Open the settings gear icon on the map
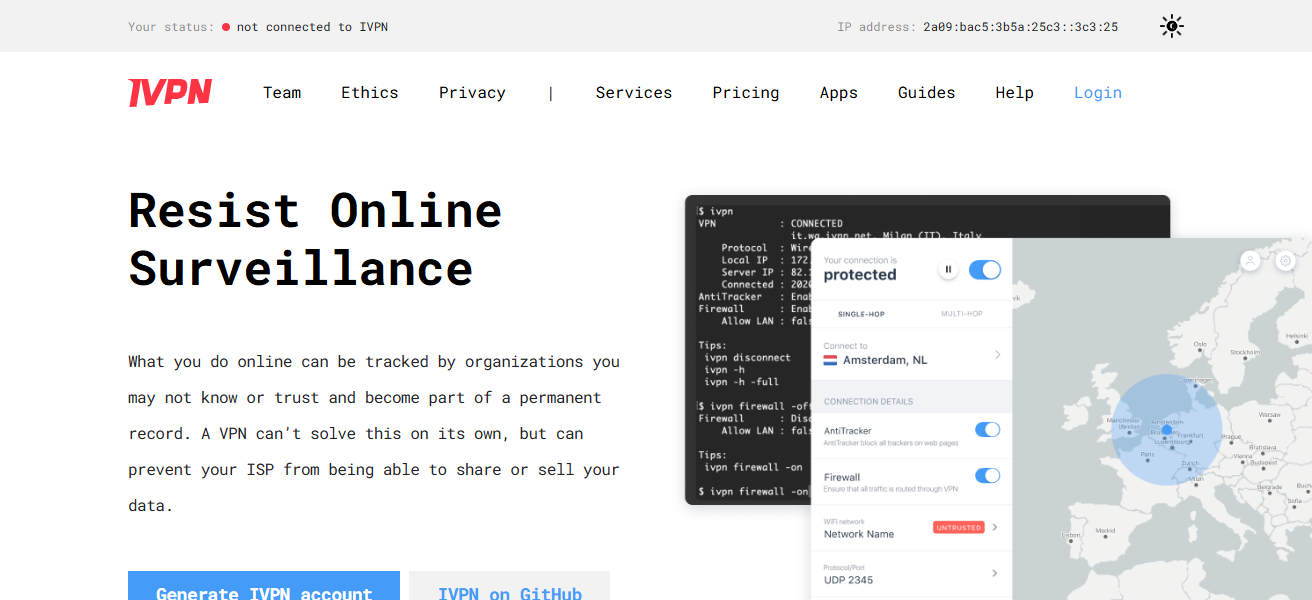Screen dimensions: 1312x600 [1286, 260]
